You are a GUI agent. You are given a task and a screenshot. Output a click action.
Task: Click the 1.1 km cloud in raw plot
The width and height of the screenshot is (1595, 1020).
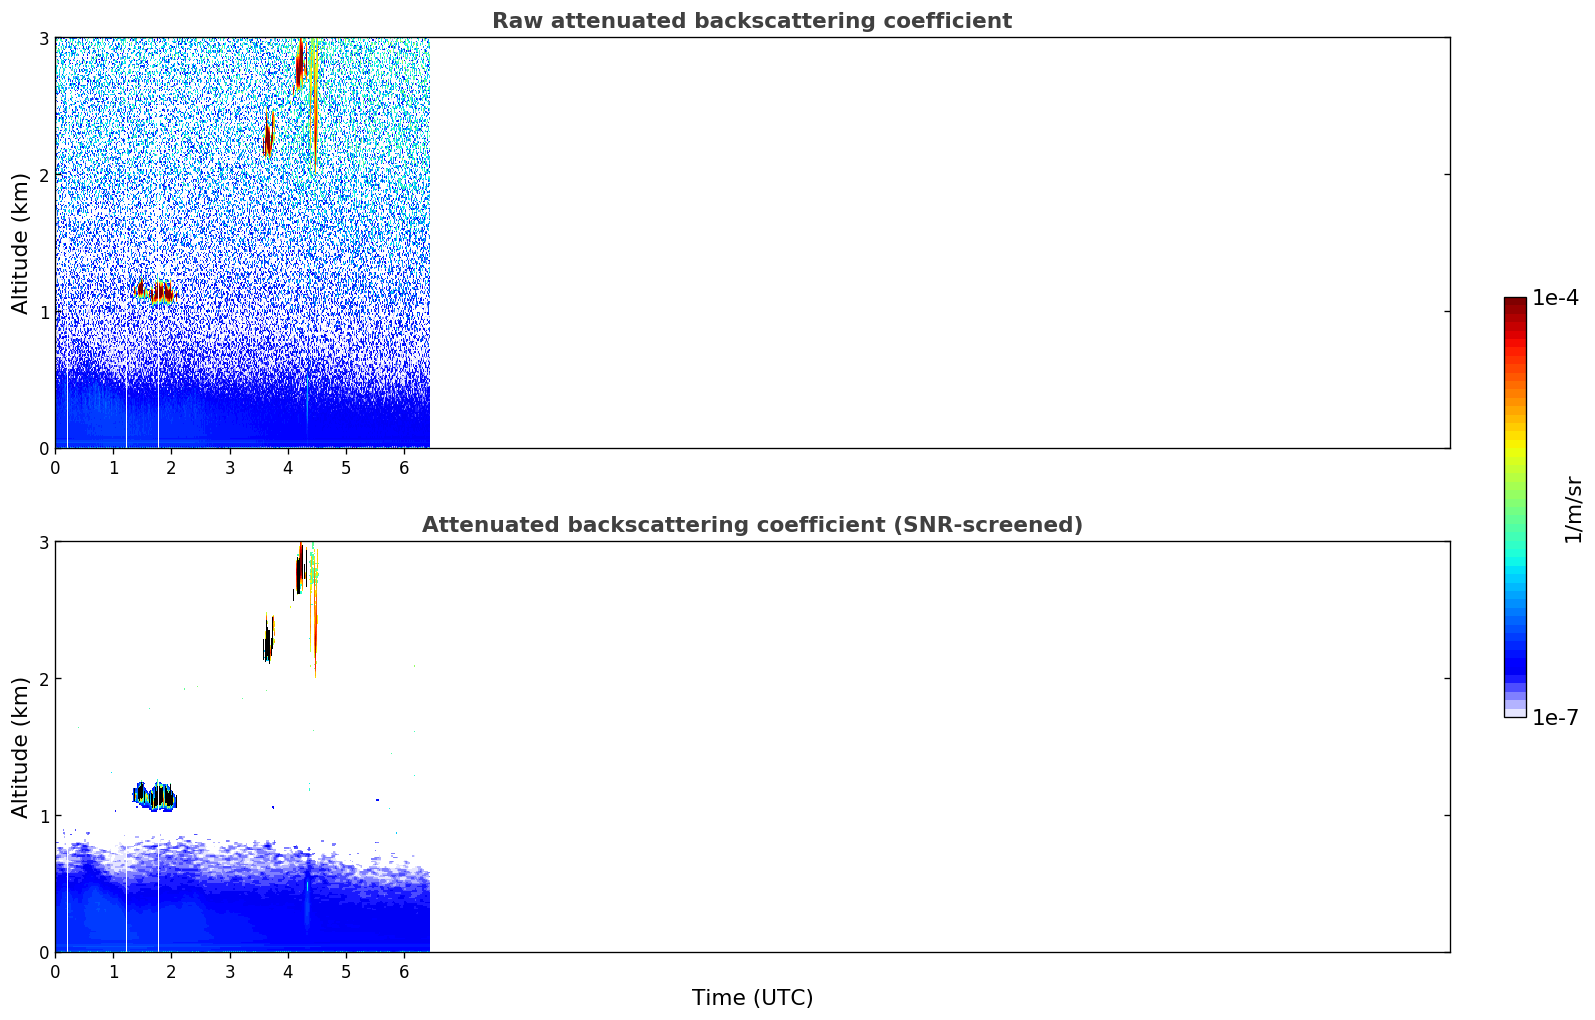156,292
